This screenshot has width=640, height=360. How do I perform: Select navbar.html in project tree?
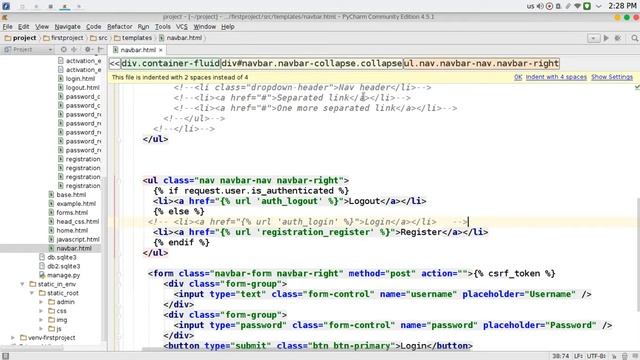tap(70, 249)
